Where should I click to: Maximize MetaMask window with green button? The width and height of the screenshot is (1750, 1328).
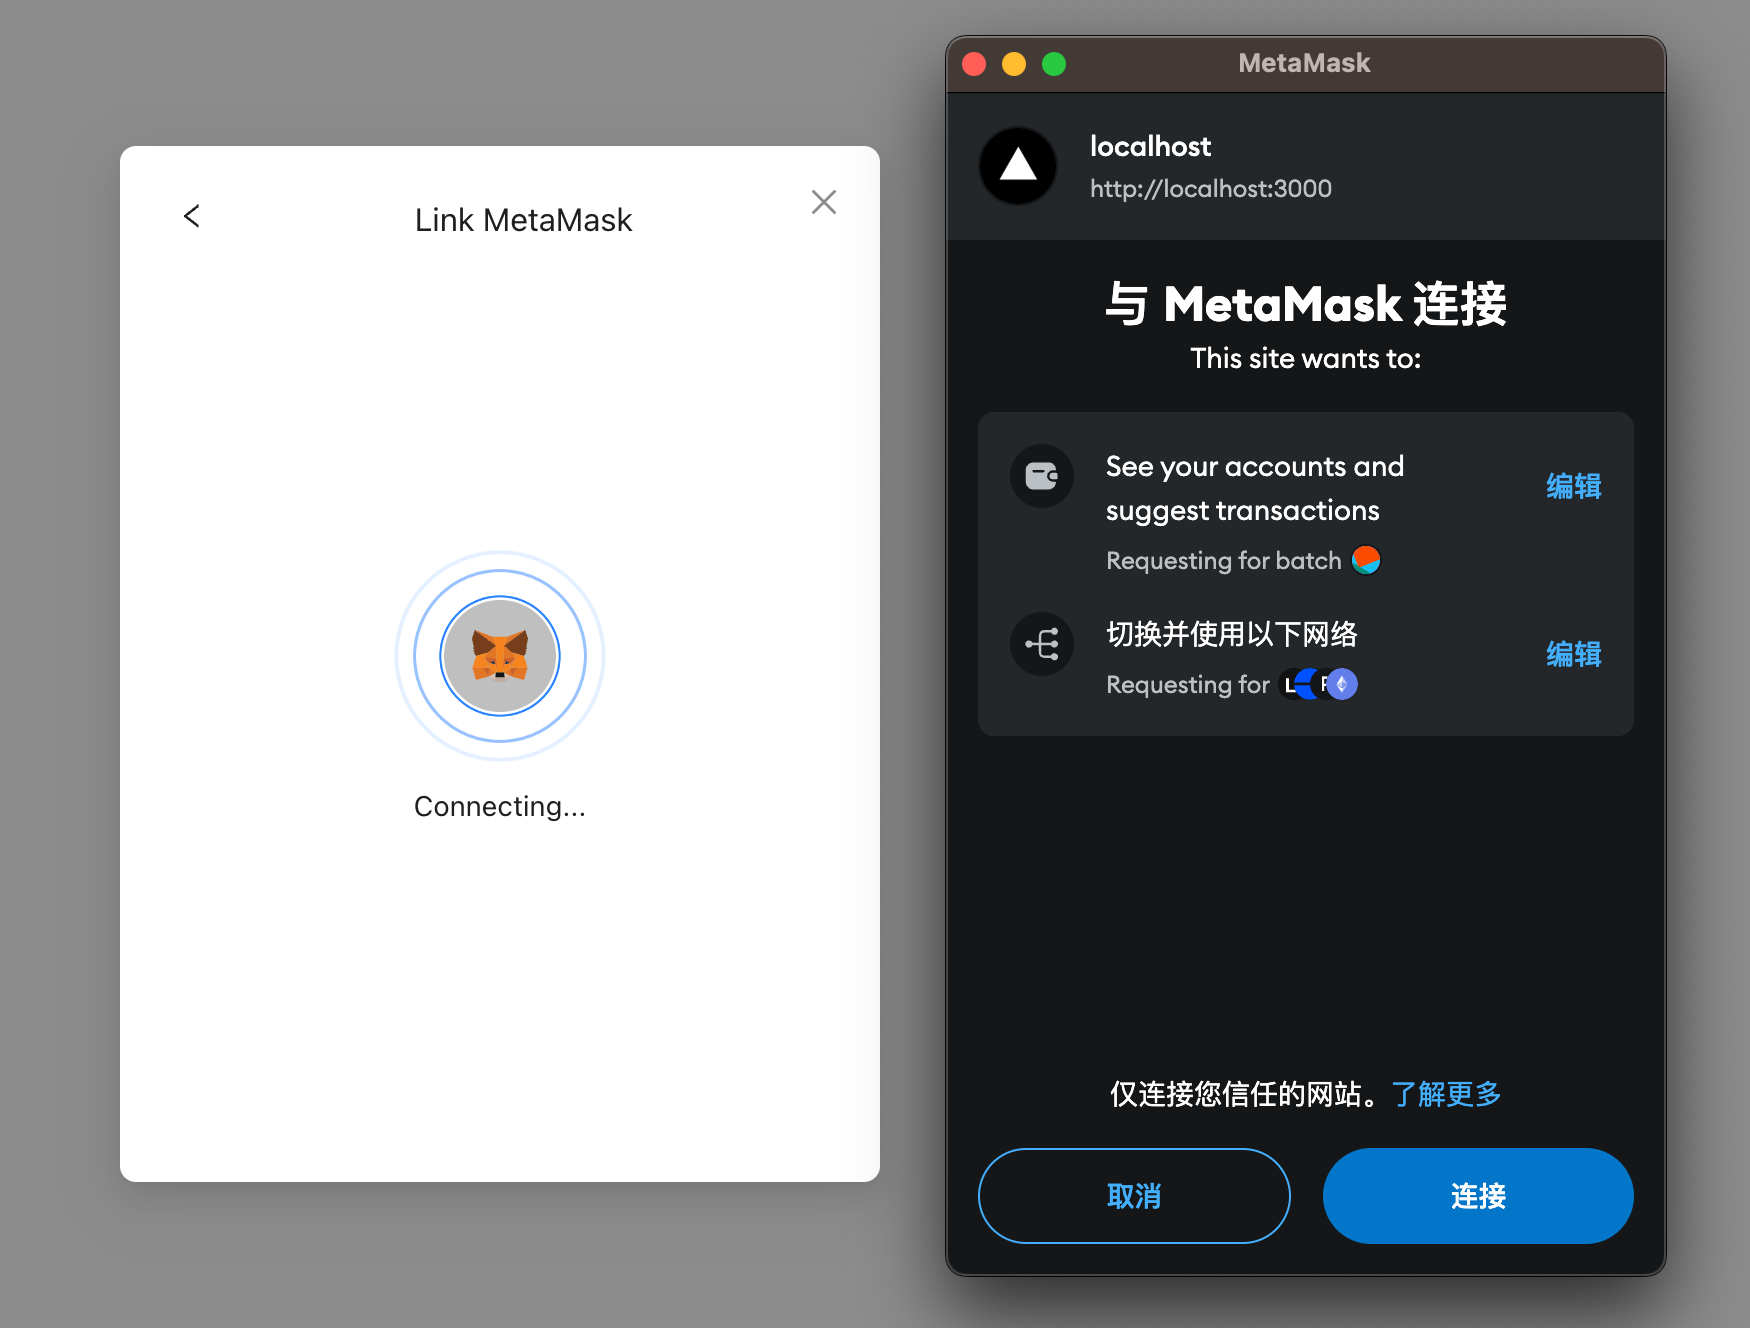click(x=1054, y=64)
